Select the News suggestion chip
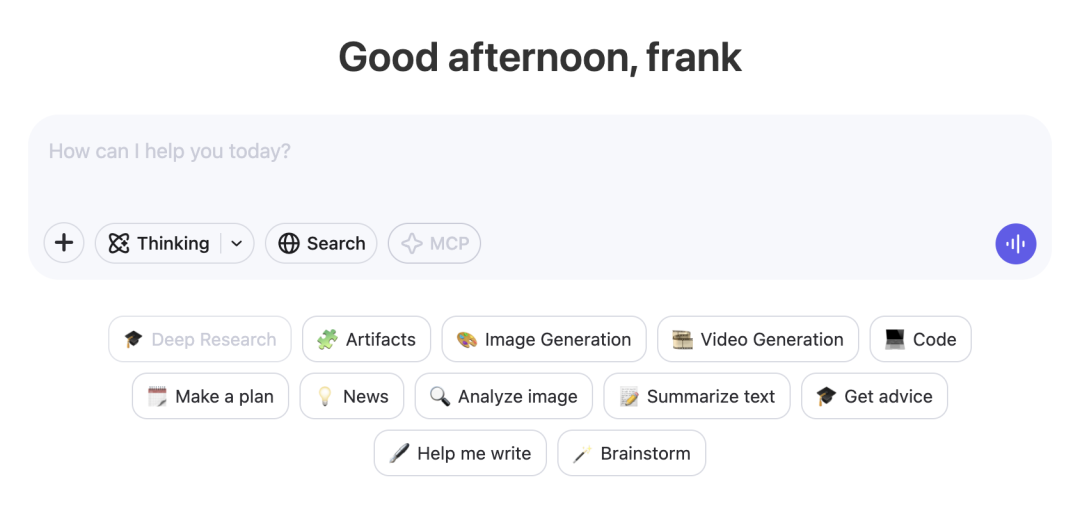 pyautogui.click(x=352, y=396)
